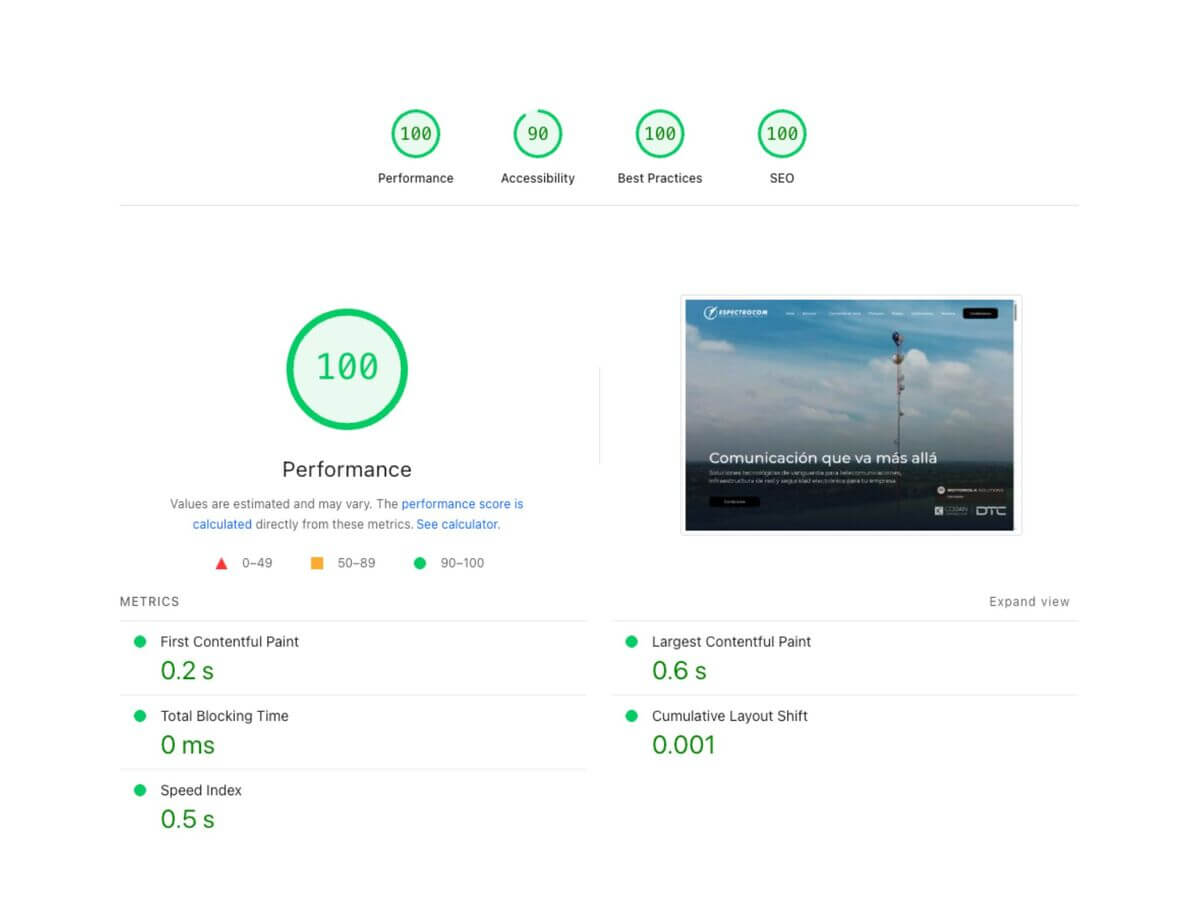Click the First Contentful Paint metric label
Screen dimensions: 1200x900
coord(229,642)
